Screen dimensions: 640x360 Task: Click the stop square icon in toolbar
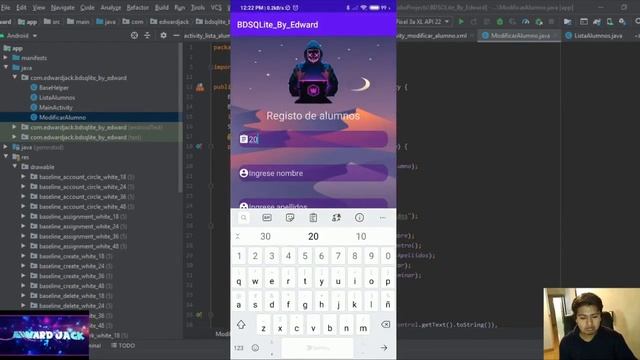tap(551, 21)
